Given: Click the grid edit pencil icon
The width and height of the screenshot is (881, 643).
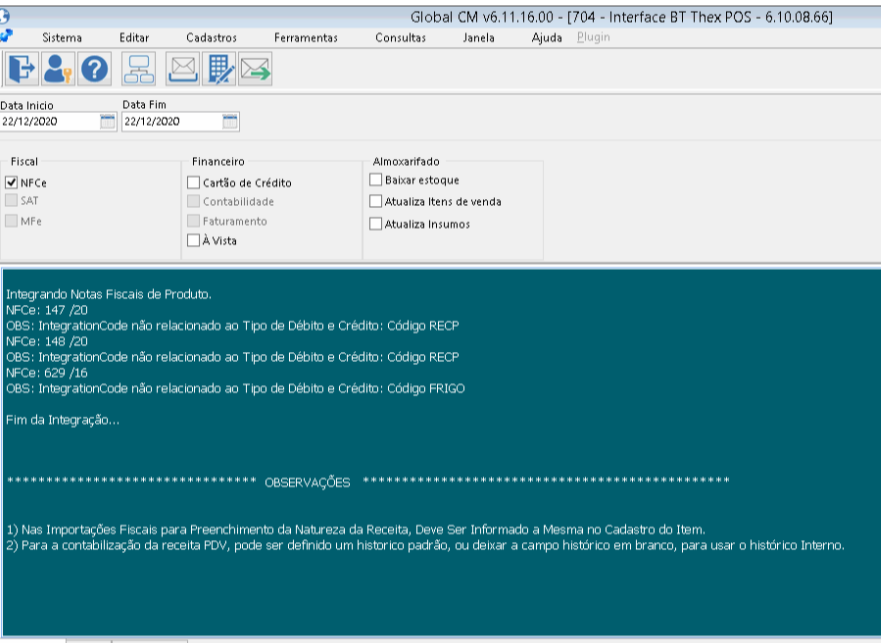Looking at the screenshot, I should 219,69.
